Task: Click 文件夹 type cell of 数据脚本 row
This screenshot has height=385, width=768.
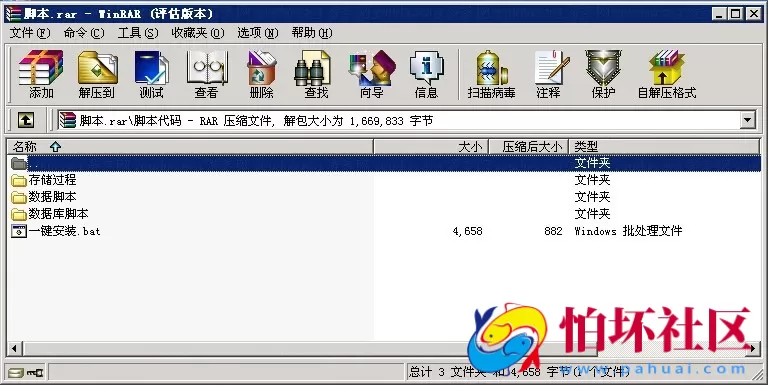Action: coord(592,197)
